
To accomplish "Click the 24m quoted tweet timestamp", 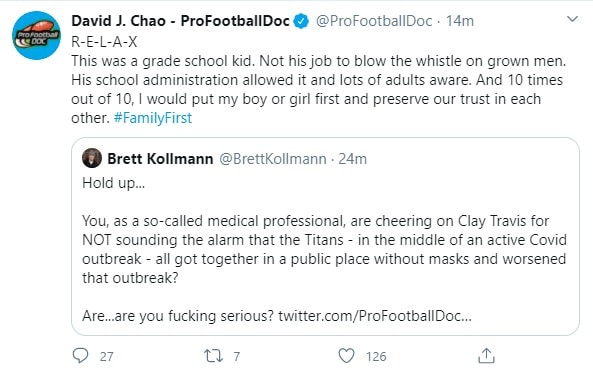I will coord(352,159).
